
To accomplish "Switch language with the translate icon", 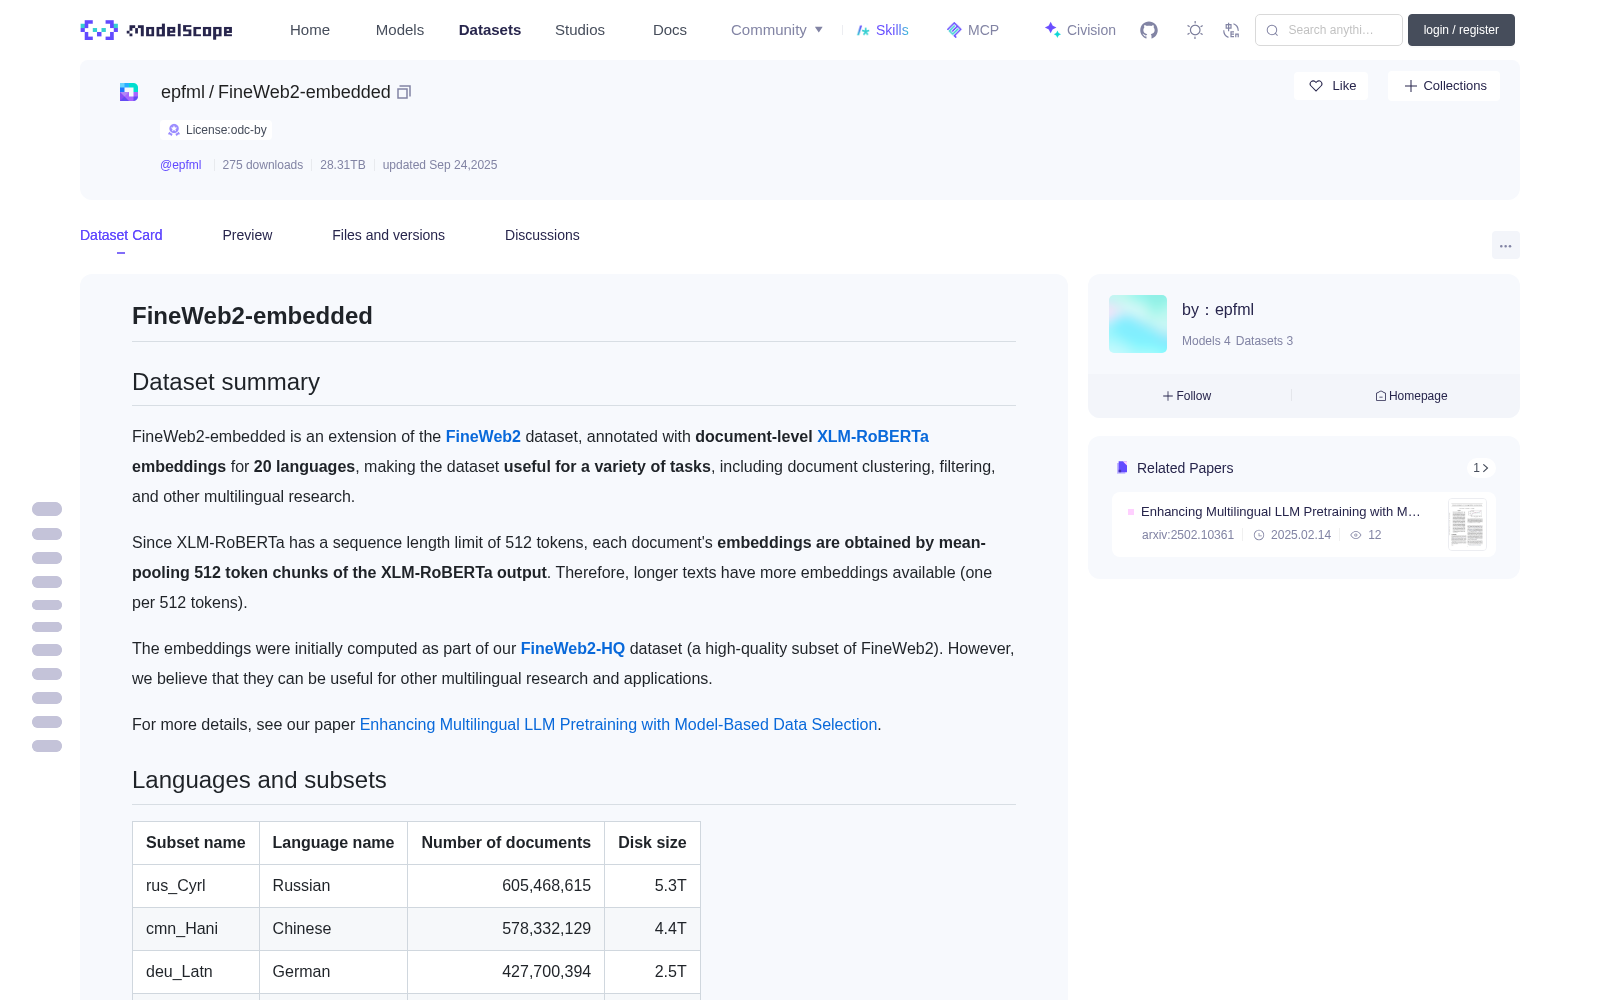I will click(x=1231, y=30).
